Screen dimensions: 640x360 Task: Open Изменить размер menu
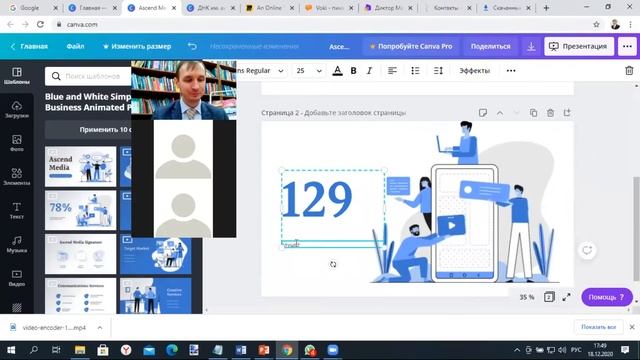coord(137,47)
